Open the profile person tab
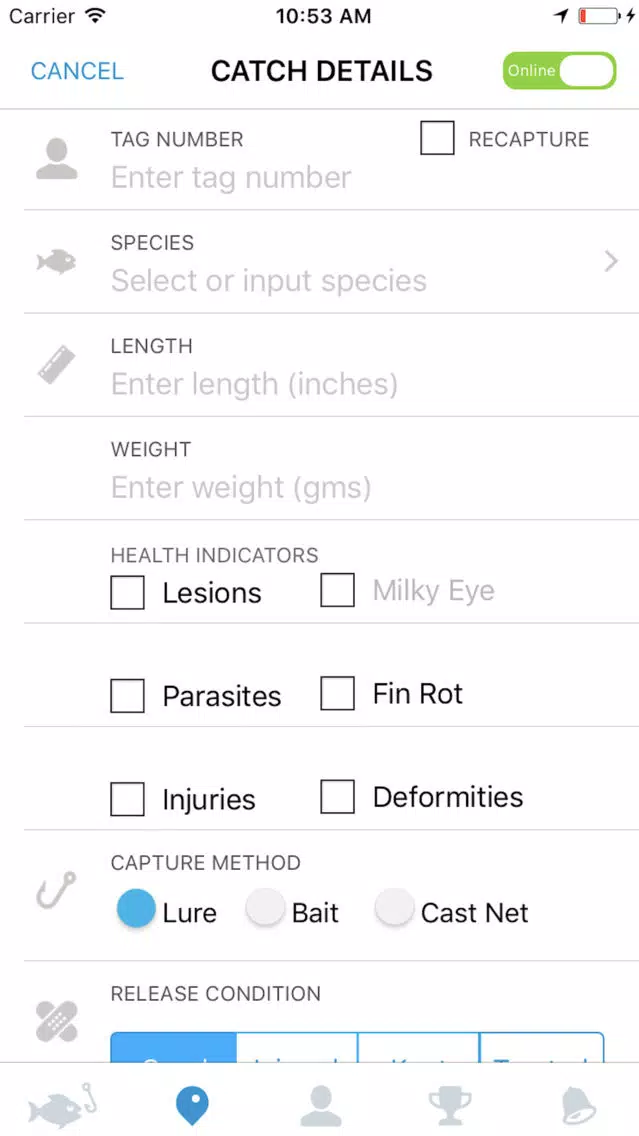Screen dimensions: 639x1136 pos(321,1106)
